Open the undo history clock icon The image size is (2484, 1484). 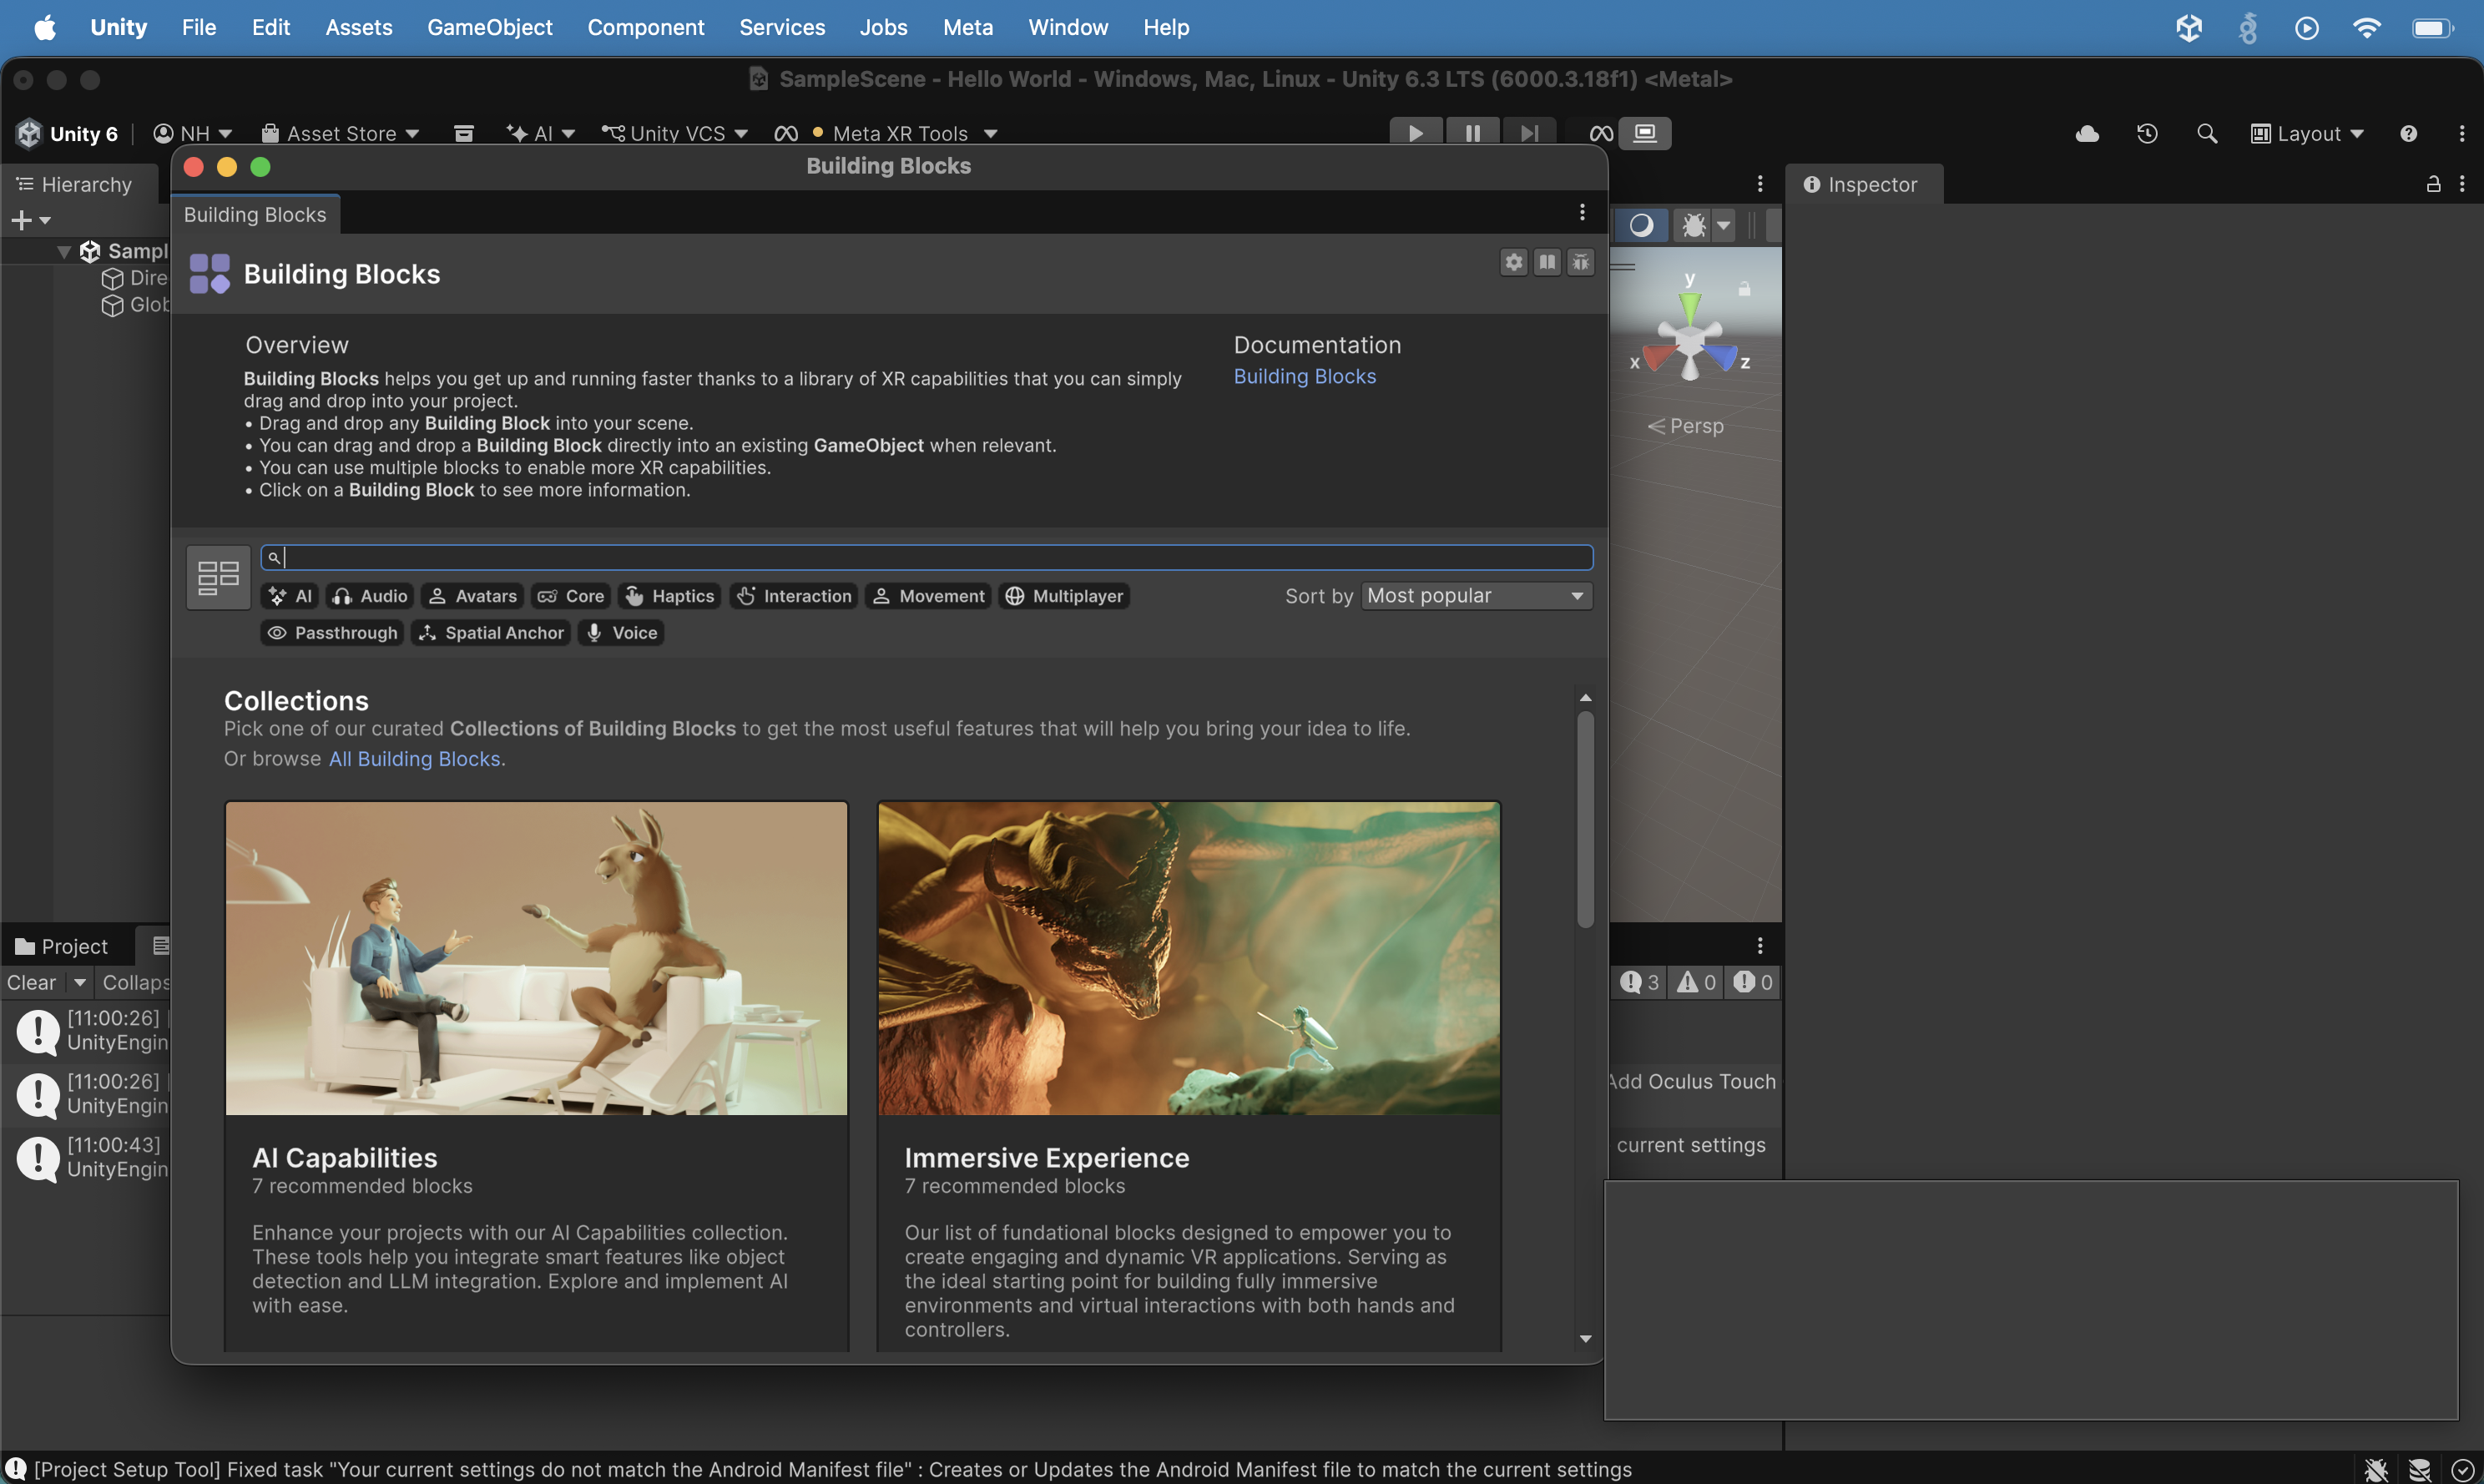2147,133
